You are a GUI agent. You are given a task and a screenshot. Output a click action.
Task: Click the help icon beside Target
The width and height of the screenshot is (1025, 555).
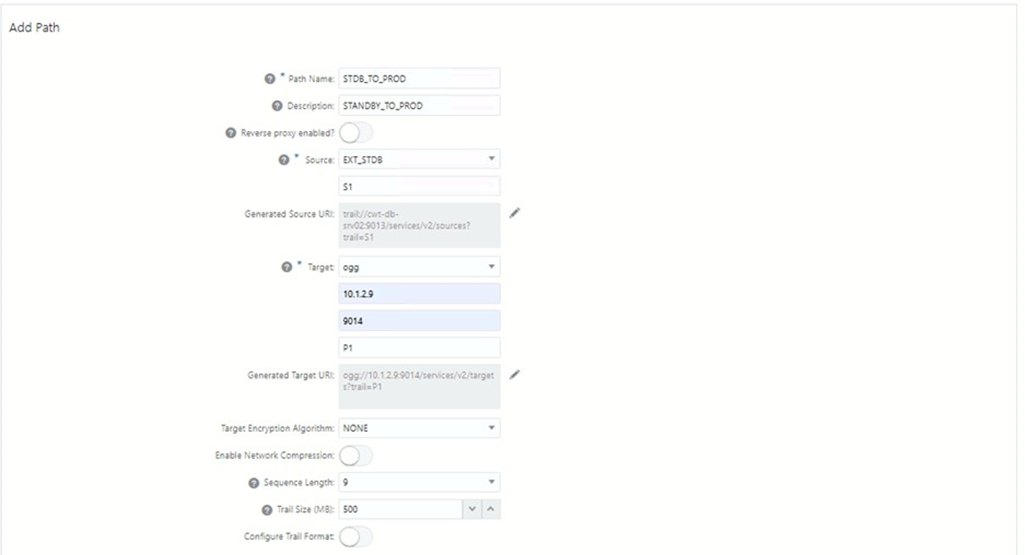tap(286, 267)
